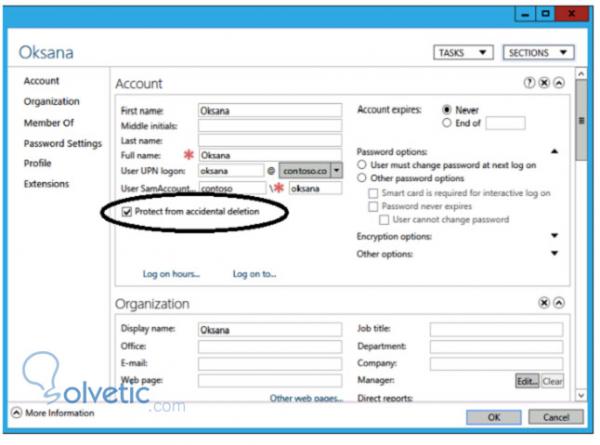Viewport: 600px width, 445px height.
Task: Click the E-mail field
Action: [x=270, y=363]
